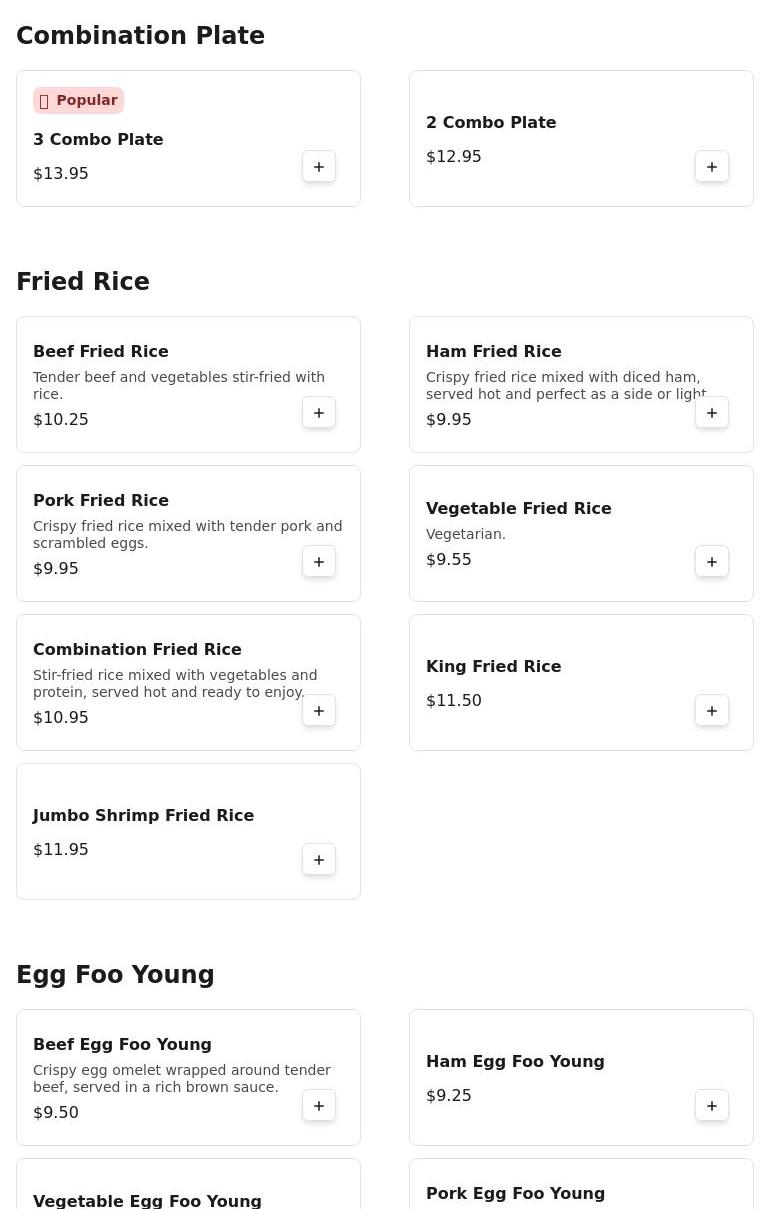Click the Popular badge on 3 Combo Plate
This screenshot has height=1209, width=770.
pyautogui.click(x=79, y=101)
